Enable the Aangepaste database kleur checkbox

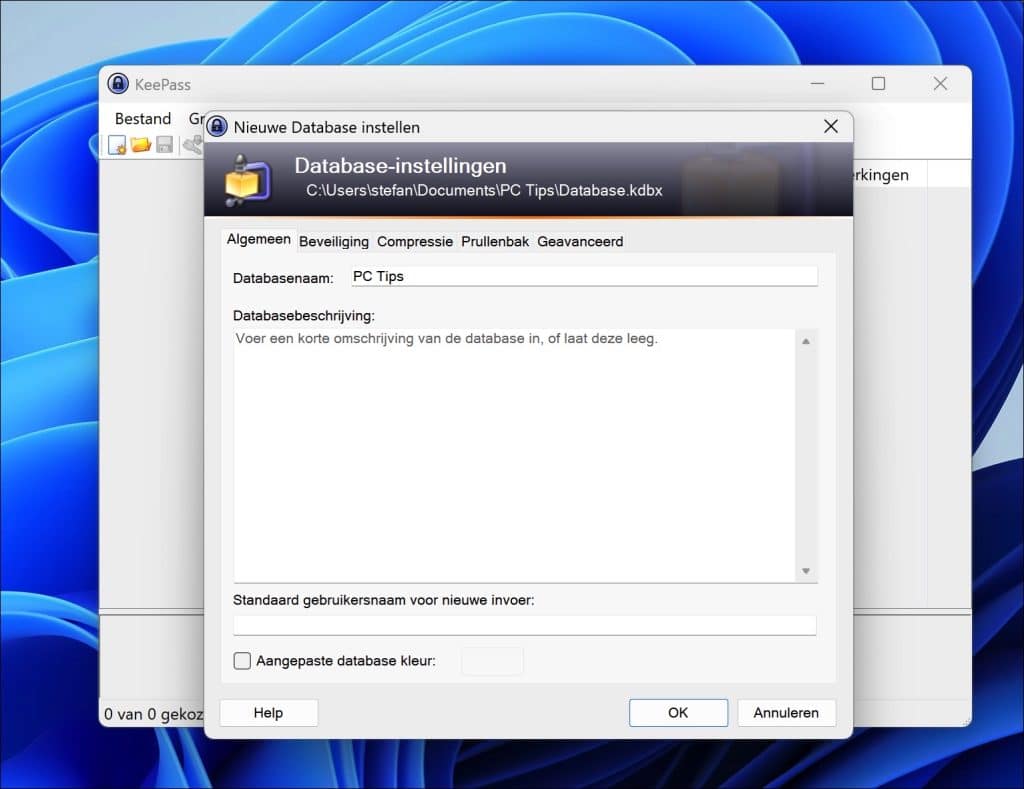(242, 661)
